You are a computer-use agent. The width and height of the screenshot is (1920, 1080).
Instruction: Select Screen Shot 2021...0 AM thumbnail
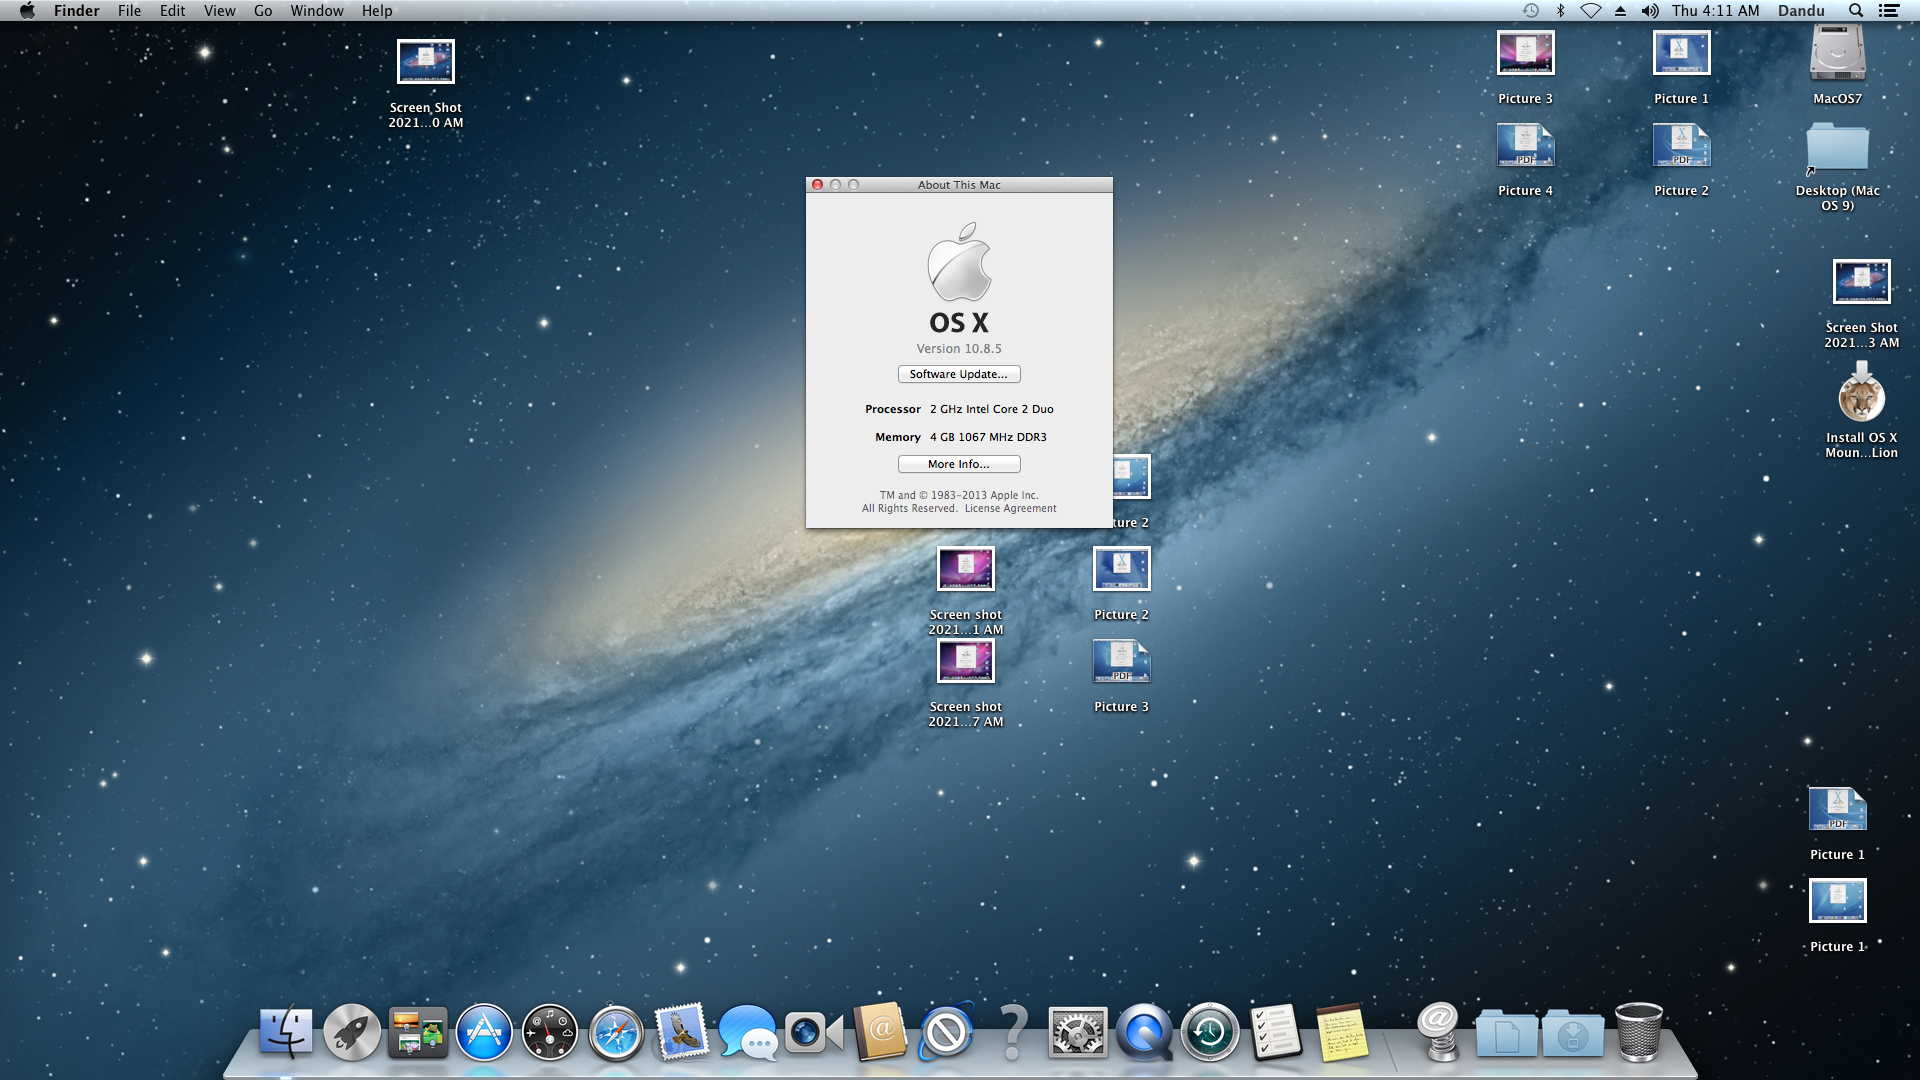pyautogui.click(x=426, y=62)
